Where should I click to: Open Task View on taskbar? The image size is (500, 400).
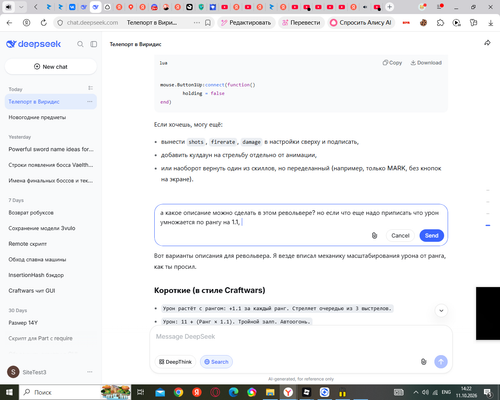pyautogui.click(x=141, y=392)
